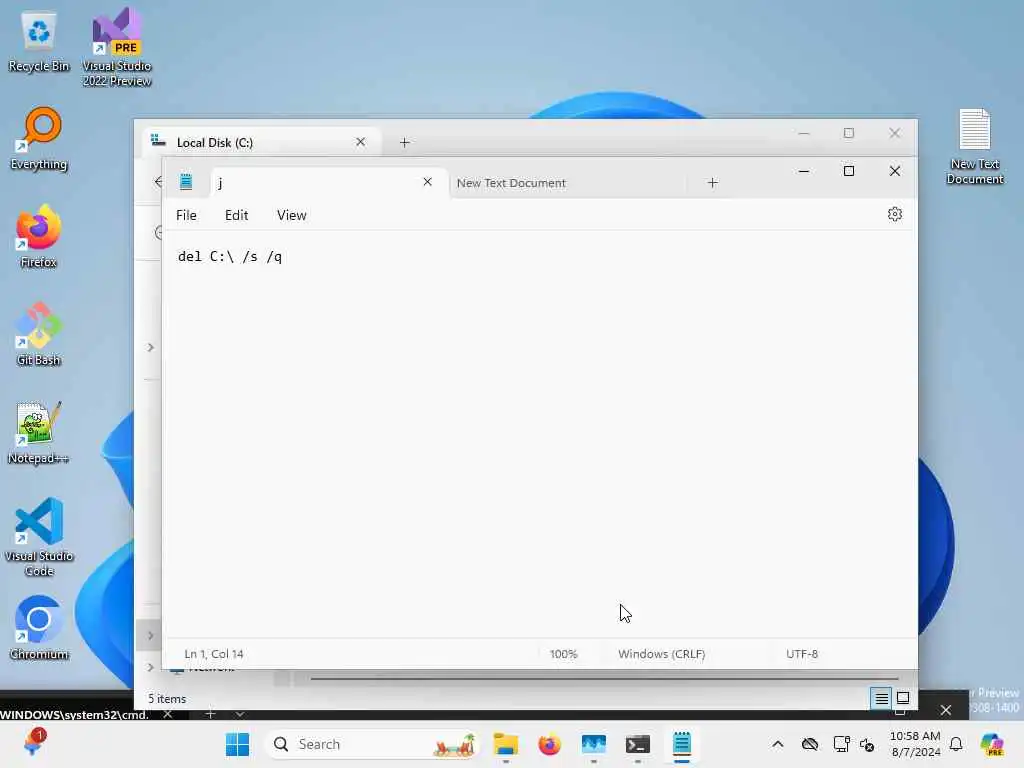Image resolution: width=1024 pixels, height=768 pixels.
Task: Expand the Network tree node in Explorer
Action: (150, 667)
